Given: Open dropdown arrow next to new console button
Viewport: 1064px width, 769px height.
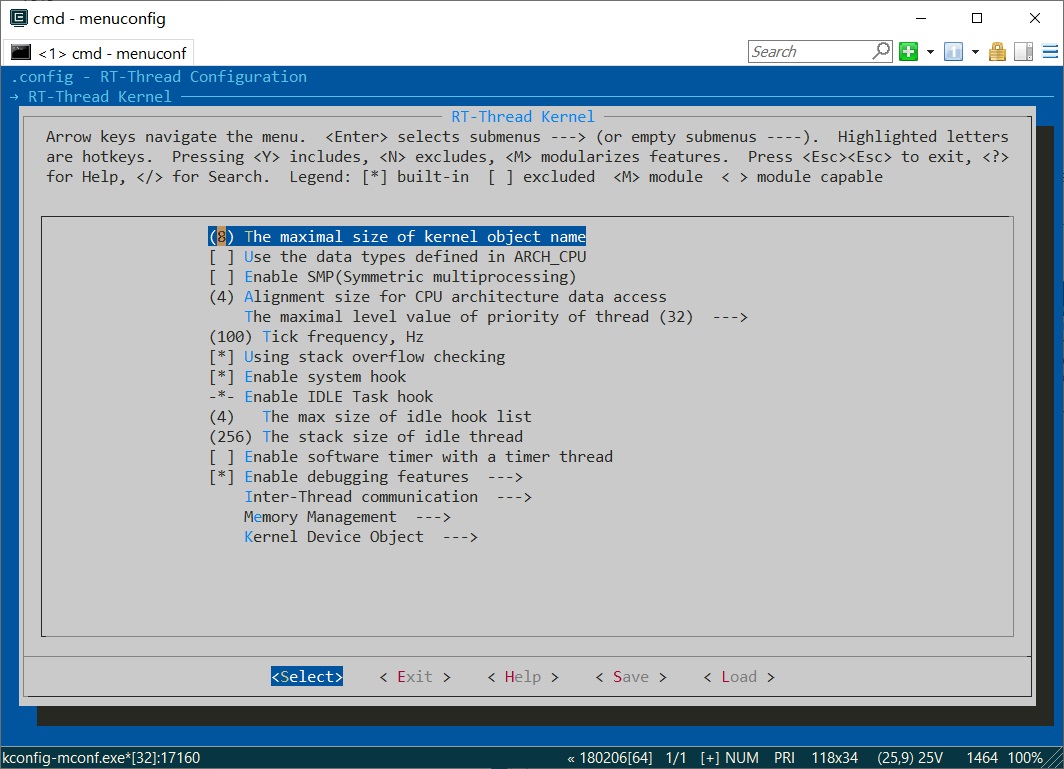Looking at the screenshot, I should pyautogui.click(x=930, y=51).
